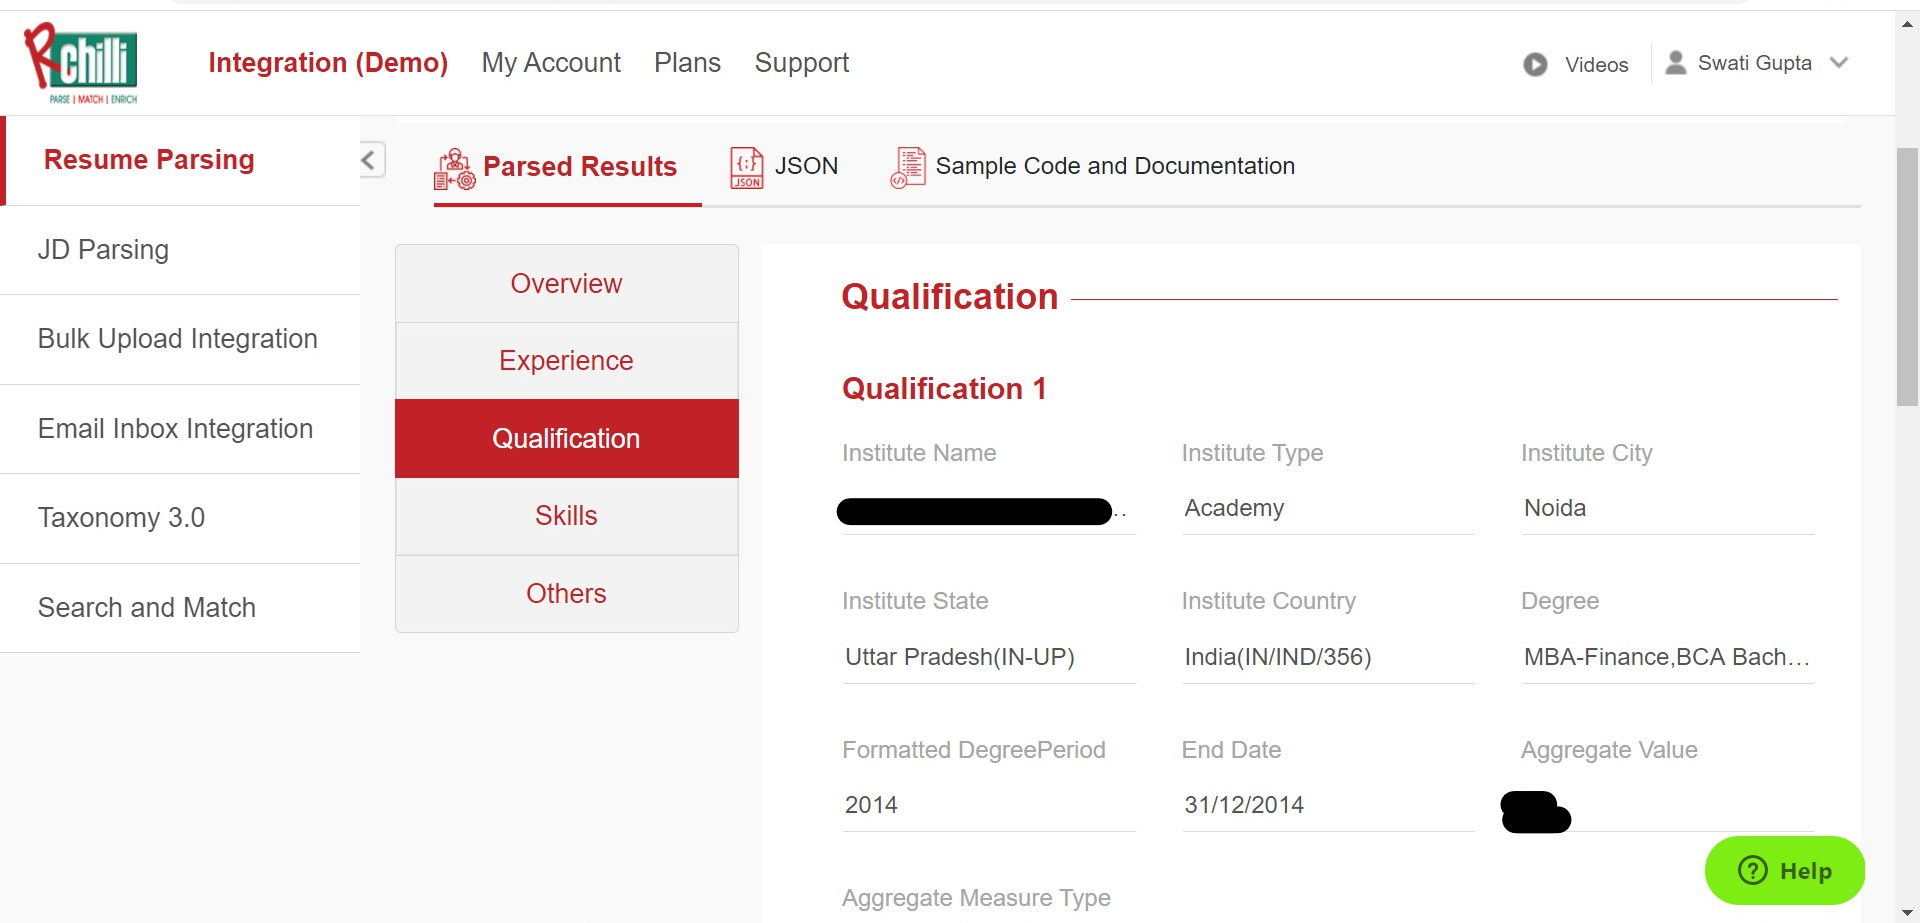This screenshot has height=923, width=1920.
Task: Click the Videos play icon
Action: pos(1535,64)
